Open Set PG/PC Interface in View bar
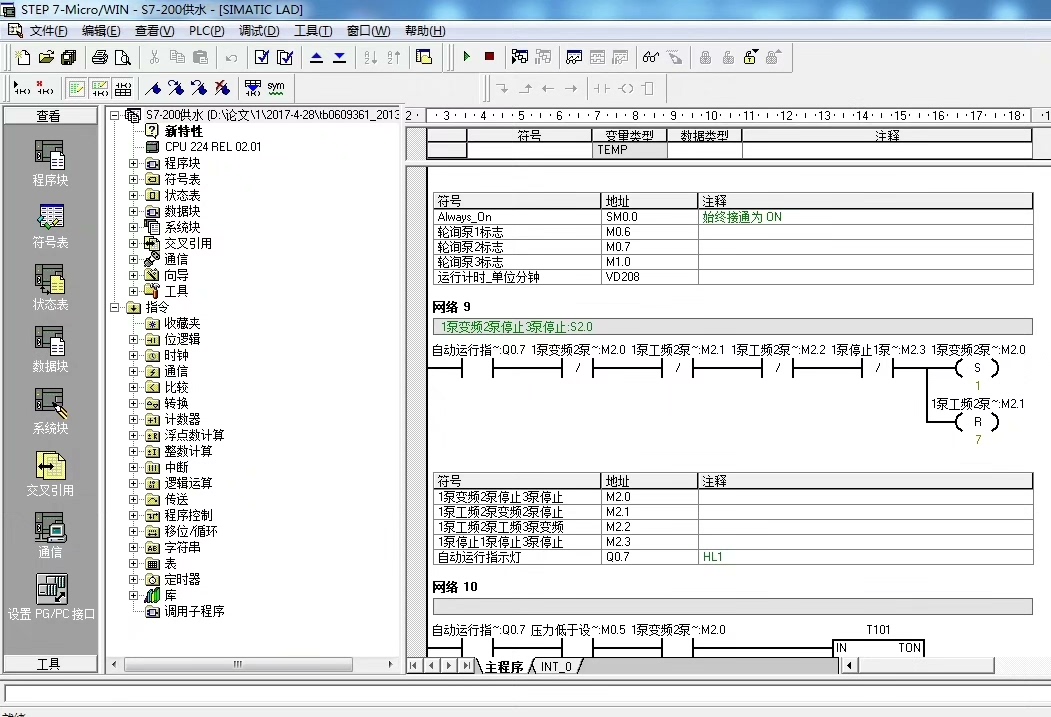 point(51,597)
